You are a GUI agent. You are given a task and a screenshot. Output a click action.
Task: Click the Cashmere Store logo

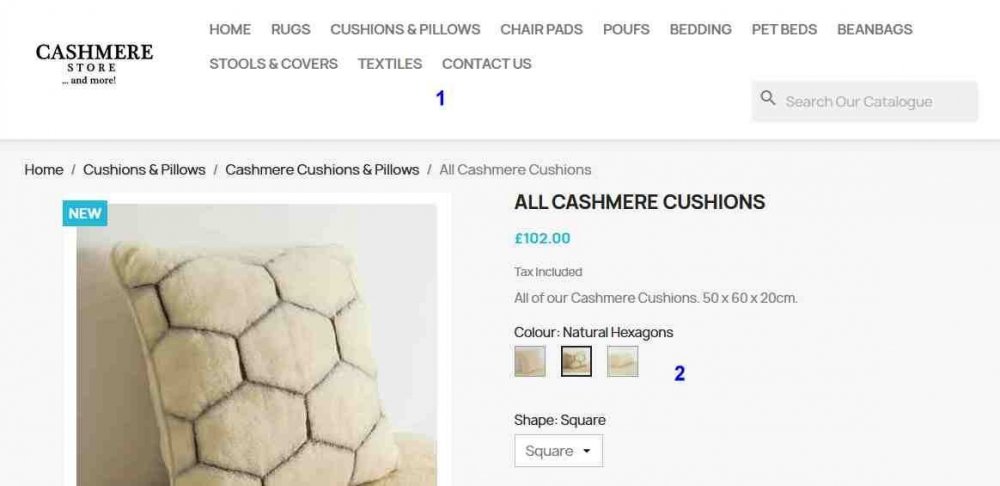pyautogui.click(x=94, y=63)
